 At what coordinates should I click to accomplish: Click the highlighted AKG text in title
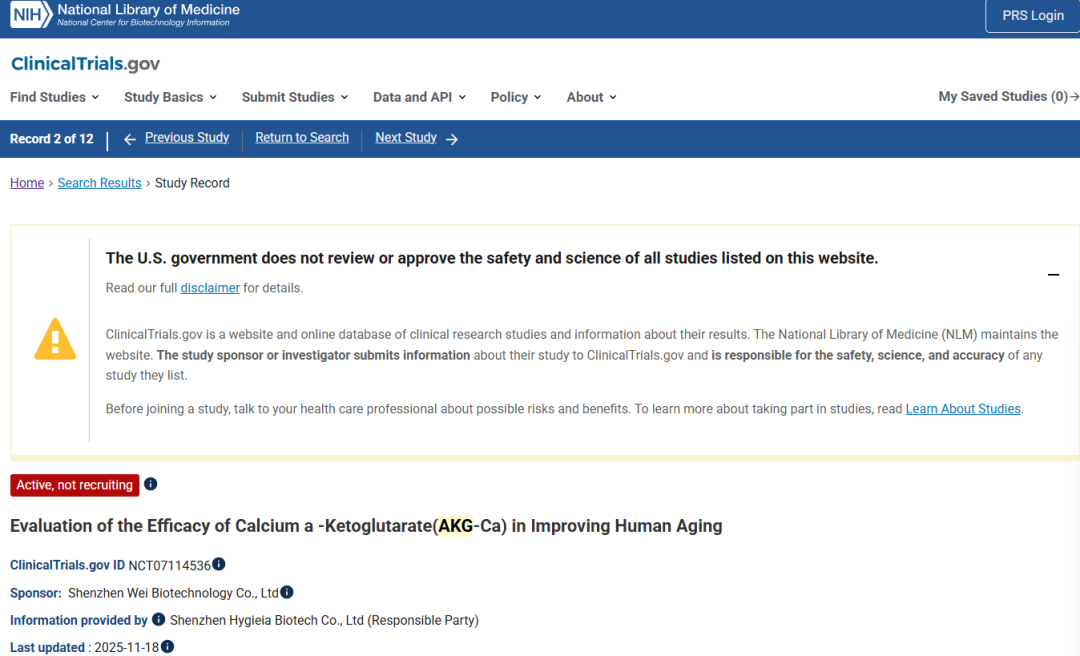[x=456, y=526]
